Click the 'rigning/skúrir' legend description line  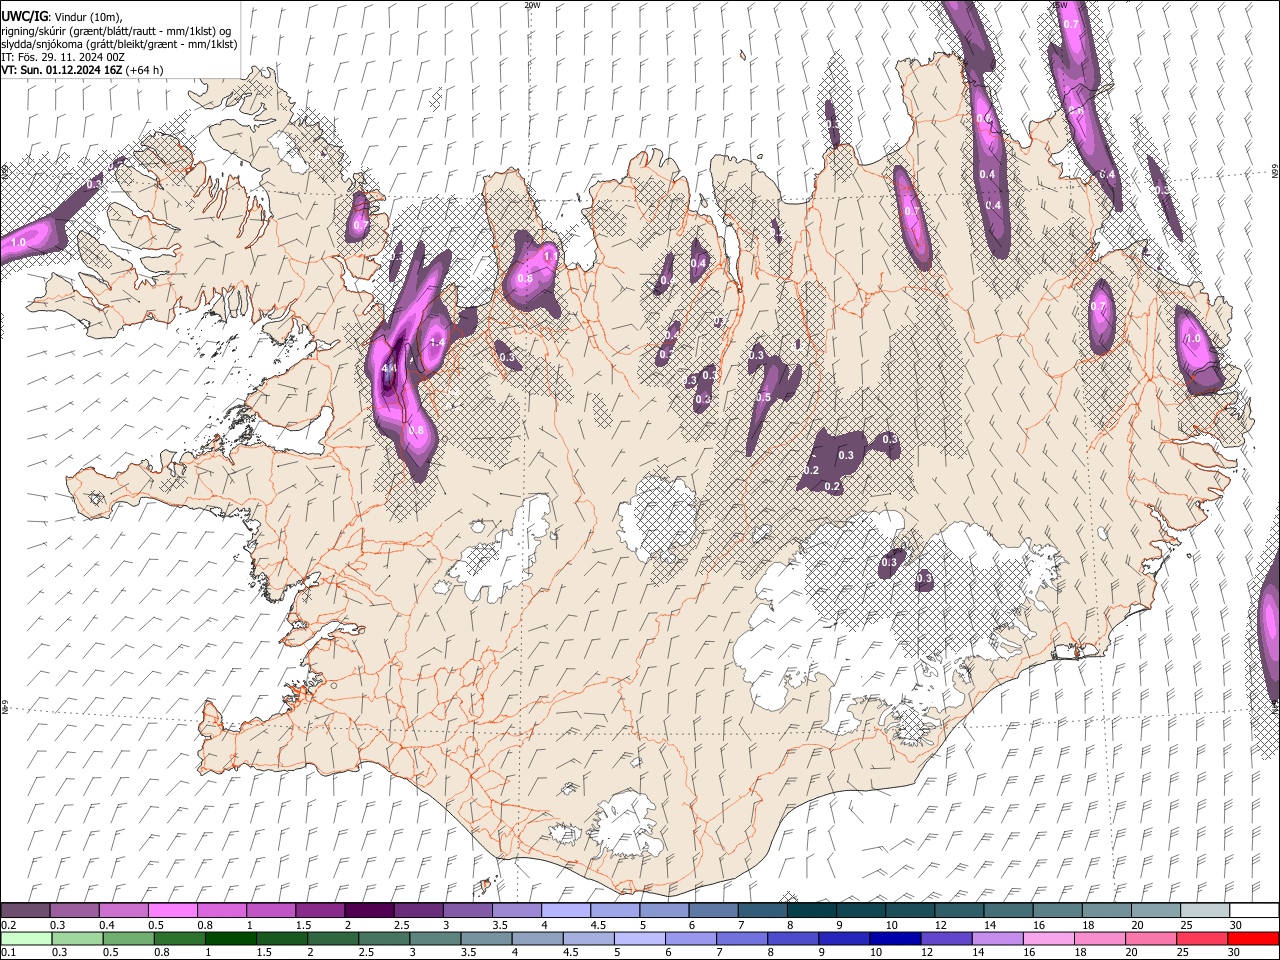(x=116, y=31)
